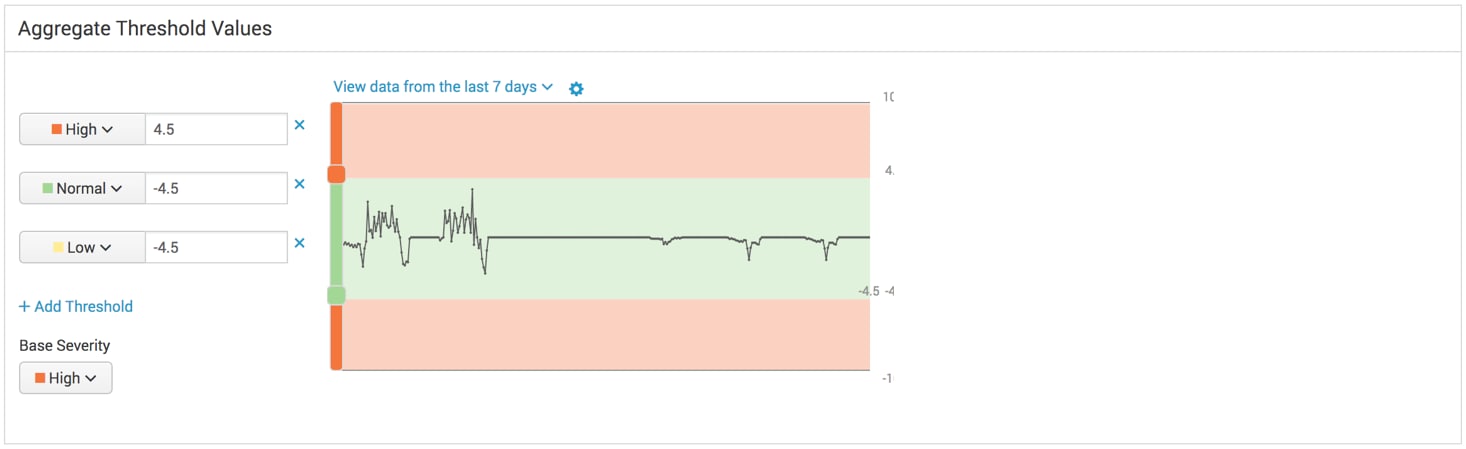The image size is (1466, 449).
Task: Focus the Normal threshold value field
Action: pos(216,188)
